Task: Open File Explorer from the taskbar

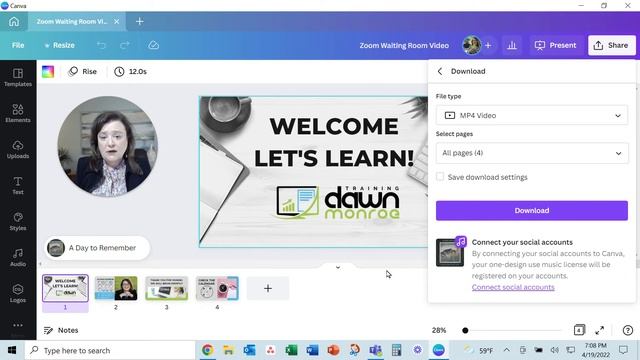Action: pos(229,350)
